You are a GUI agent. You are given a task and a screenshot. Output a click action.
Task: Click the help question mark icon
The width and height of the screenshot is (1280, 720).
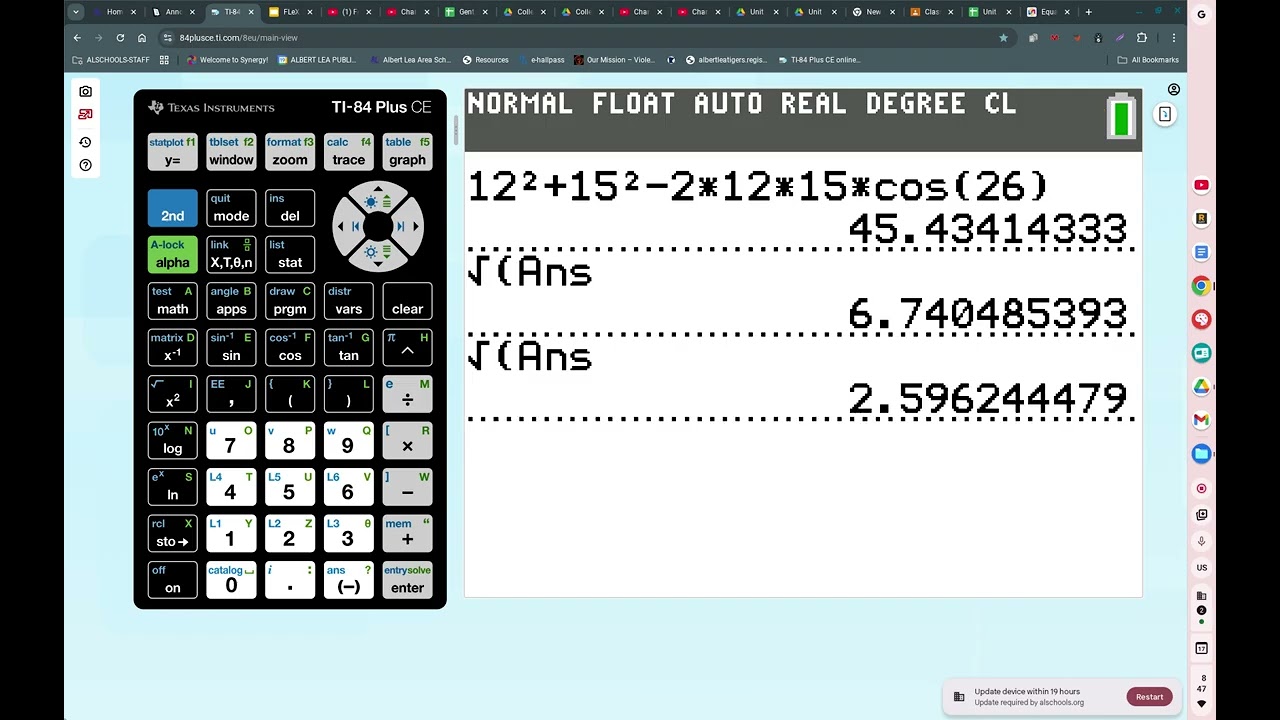85,165
